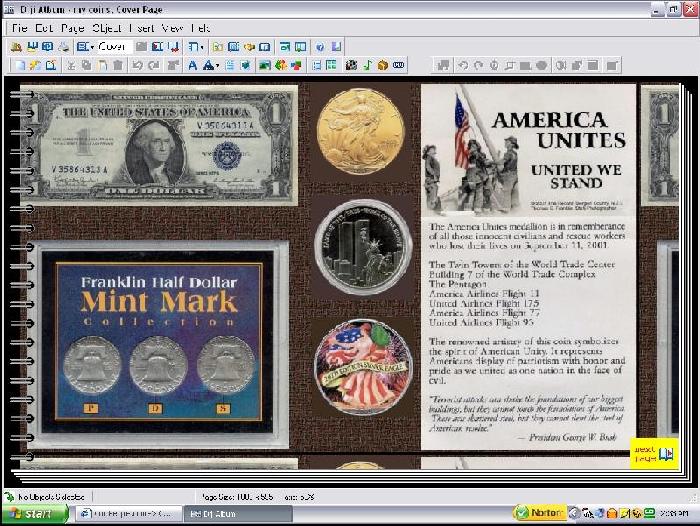The height and width of the screenshot is (526, 700).
Task: Select the America Unites leaflet image
Action: 529,267
